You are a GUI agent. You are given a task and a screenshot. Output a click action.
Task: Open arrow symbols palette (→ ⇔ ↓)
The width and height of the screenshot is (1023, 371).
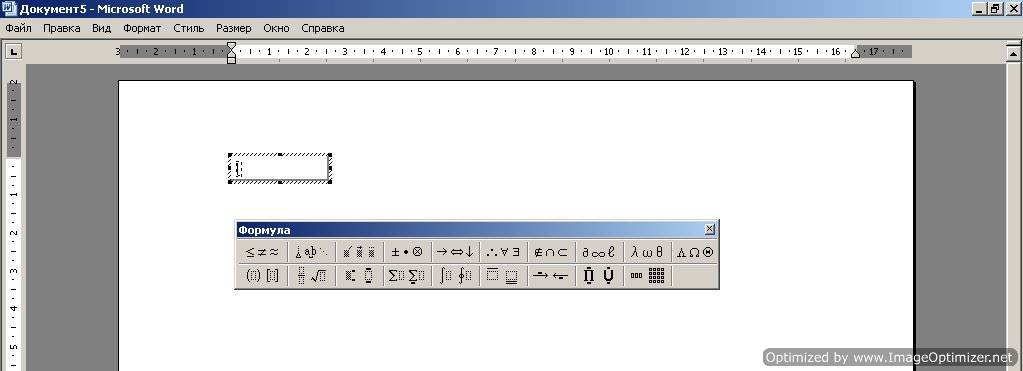point(455,252)
